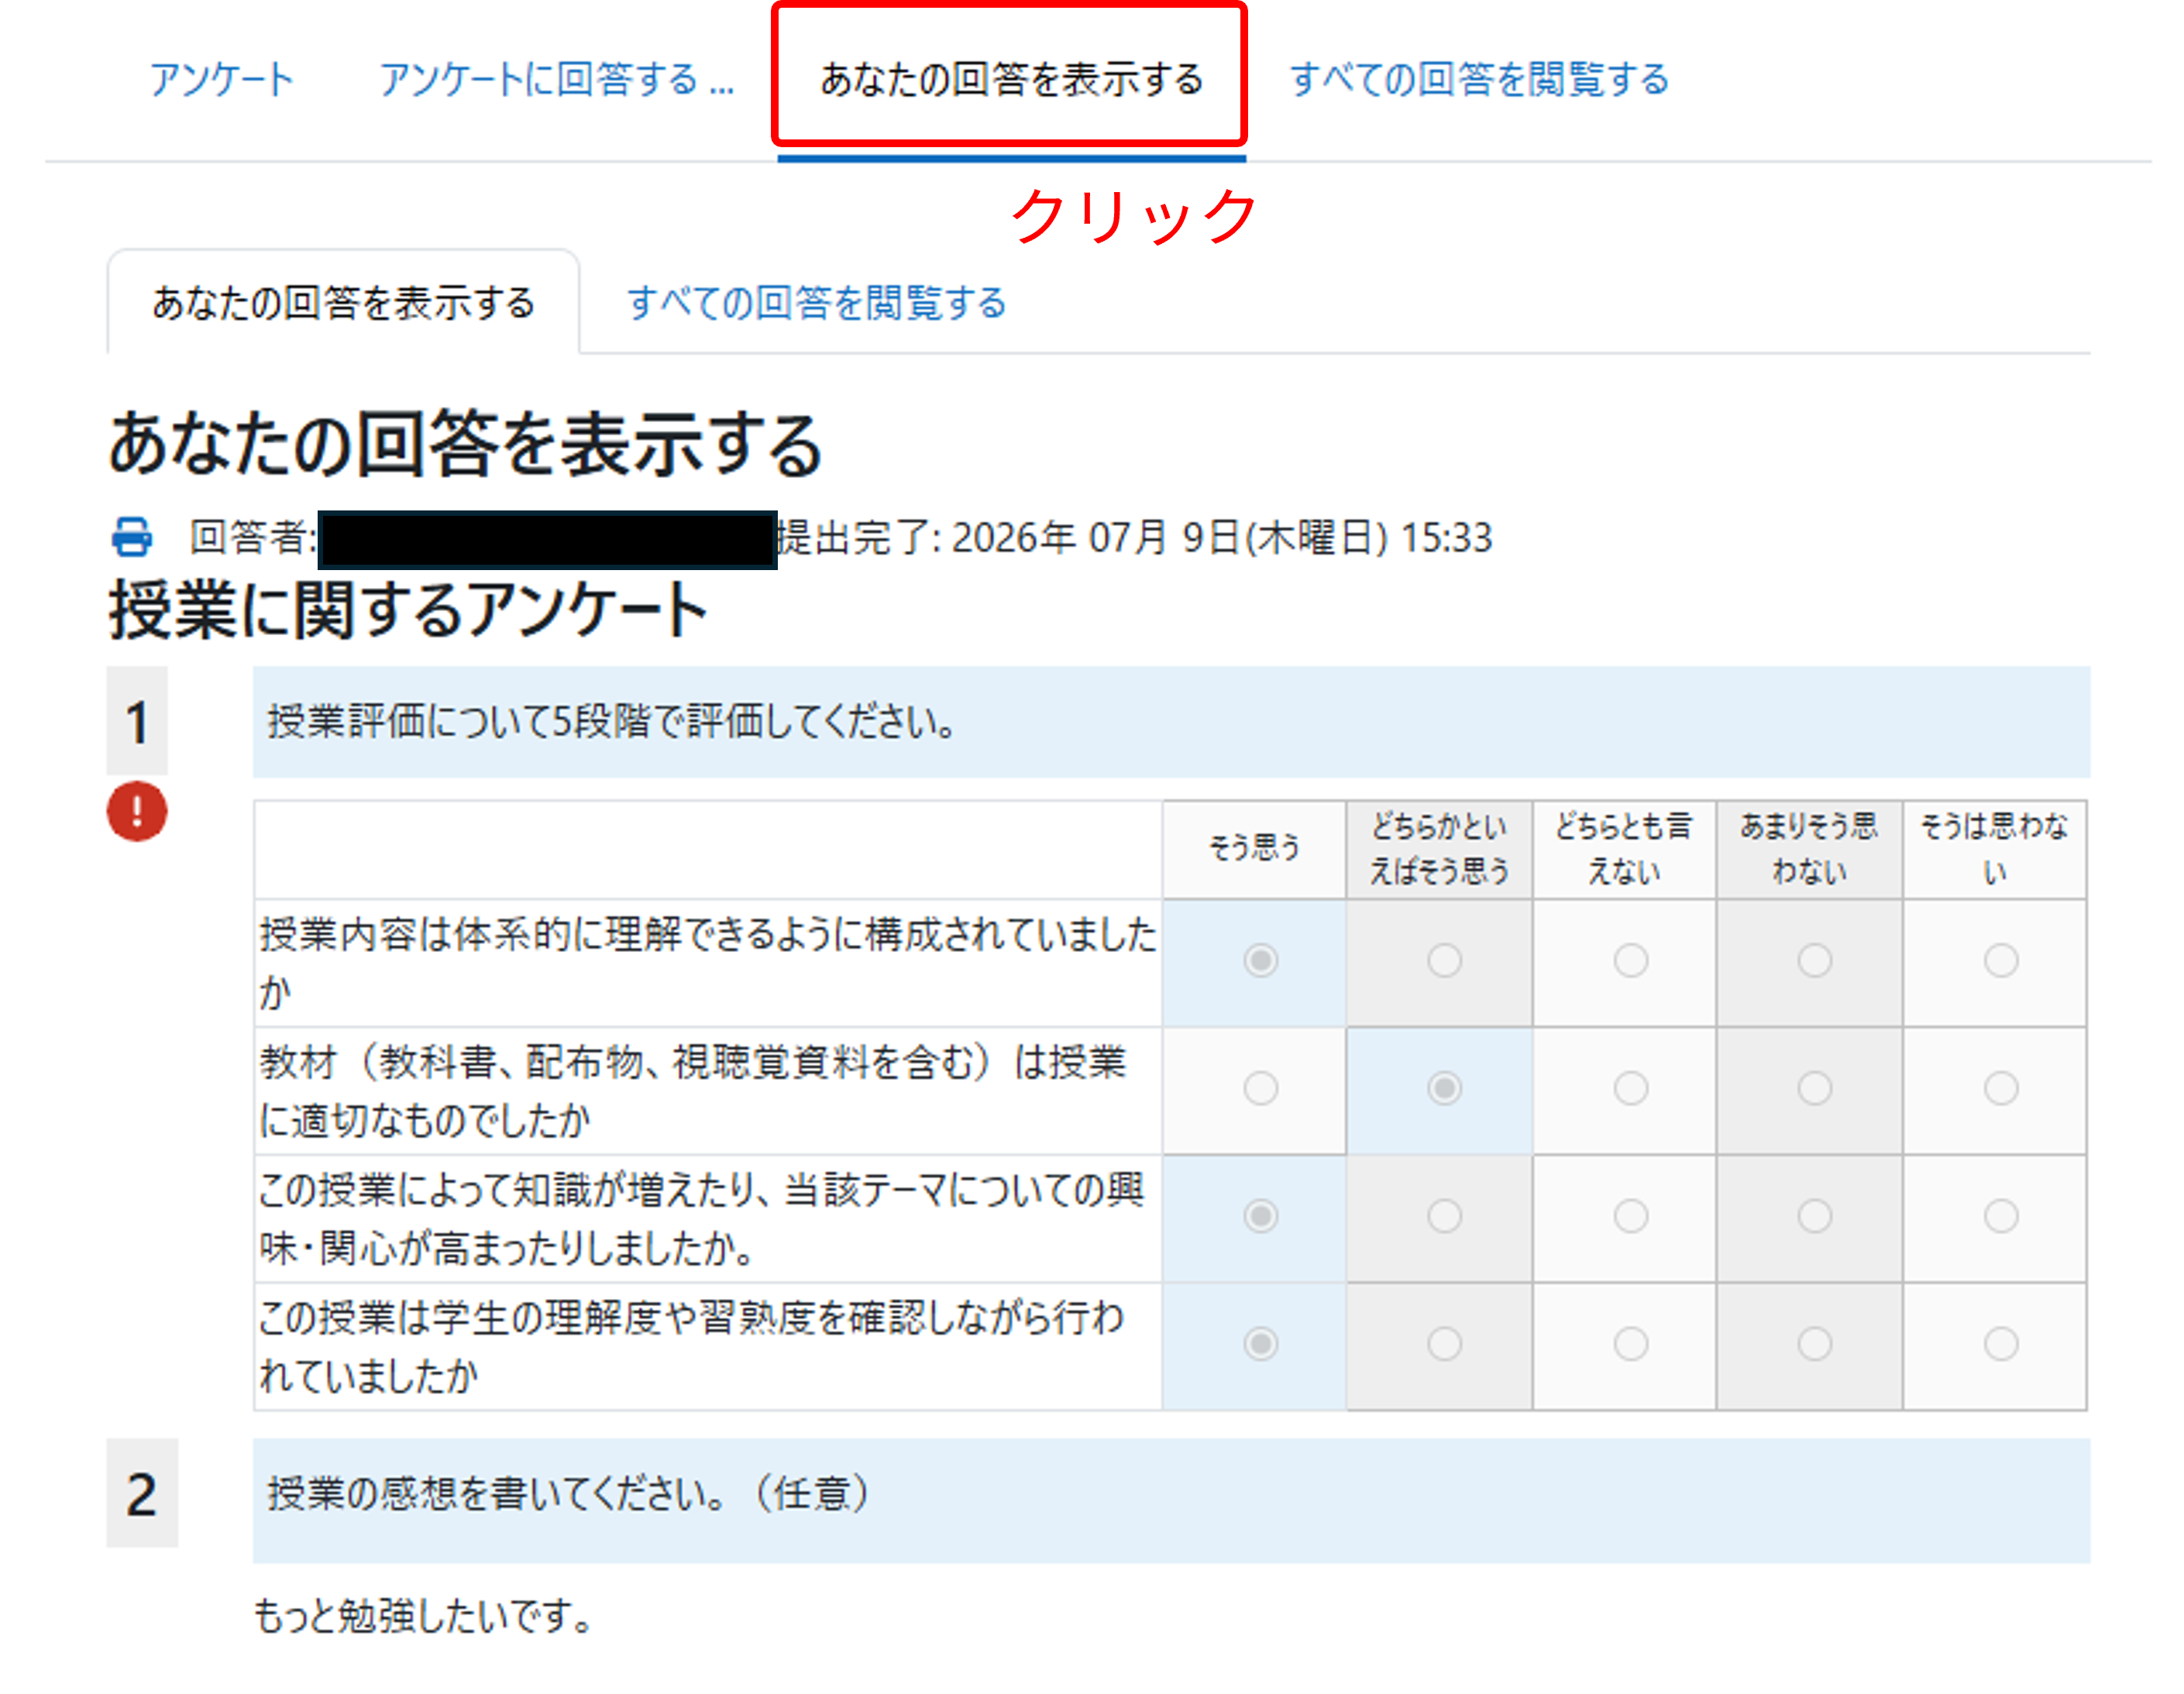Click the 授業に関するアンケート heading
Screen dimensions: 2184x1694
408,609
